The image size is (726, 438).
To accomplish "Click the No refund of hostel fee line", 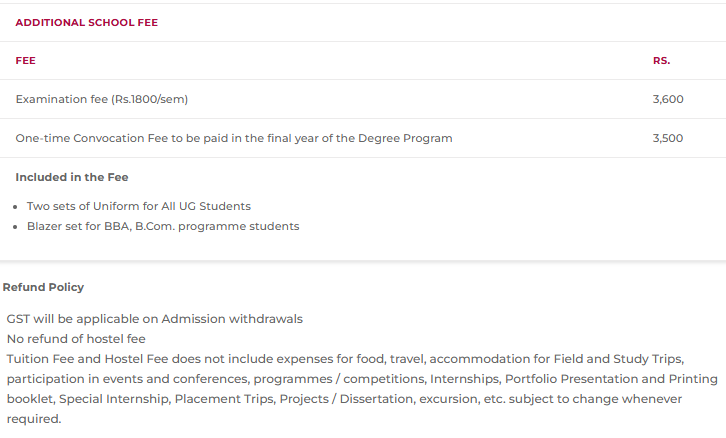I will (76, 339).
